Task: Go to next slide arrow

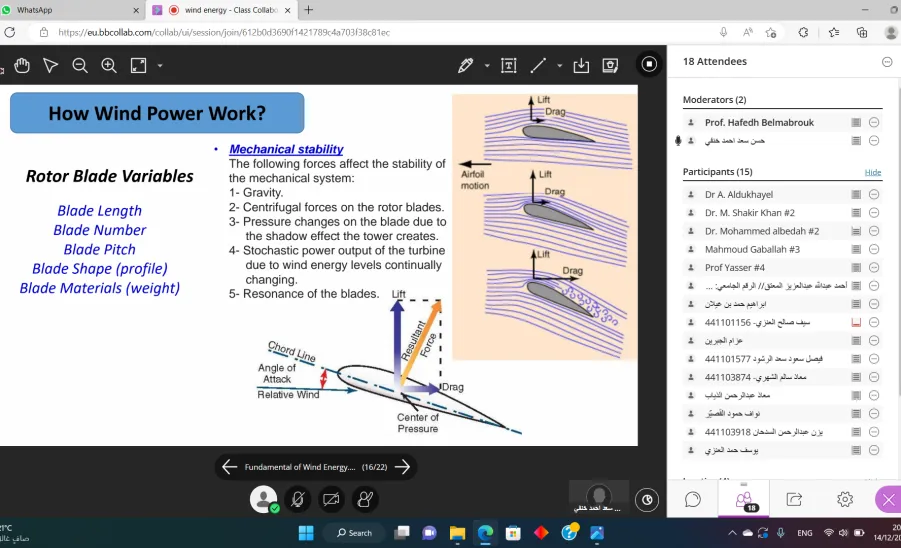Action: pos(403,467)
